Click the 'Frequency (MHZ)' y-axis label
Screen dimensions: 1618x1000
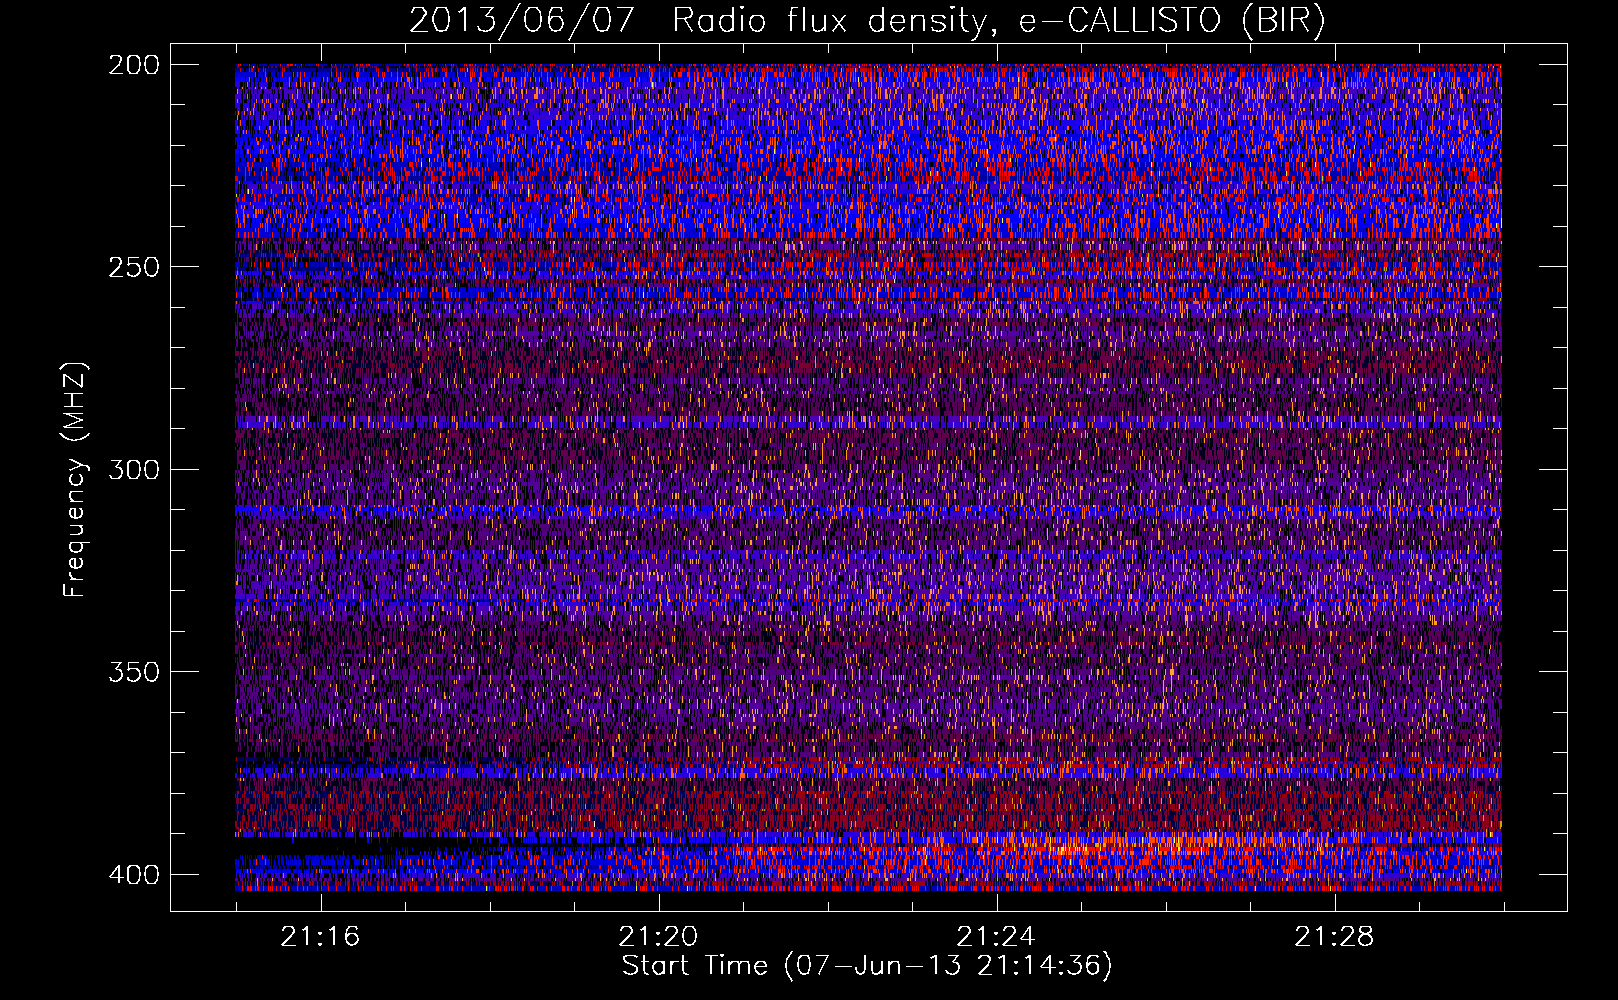click(x=74, y=480)
